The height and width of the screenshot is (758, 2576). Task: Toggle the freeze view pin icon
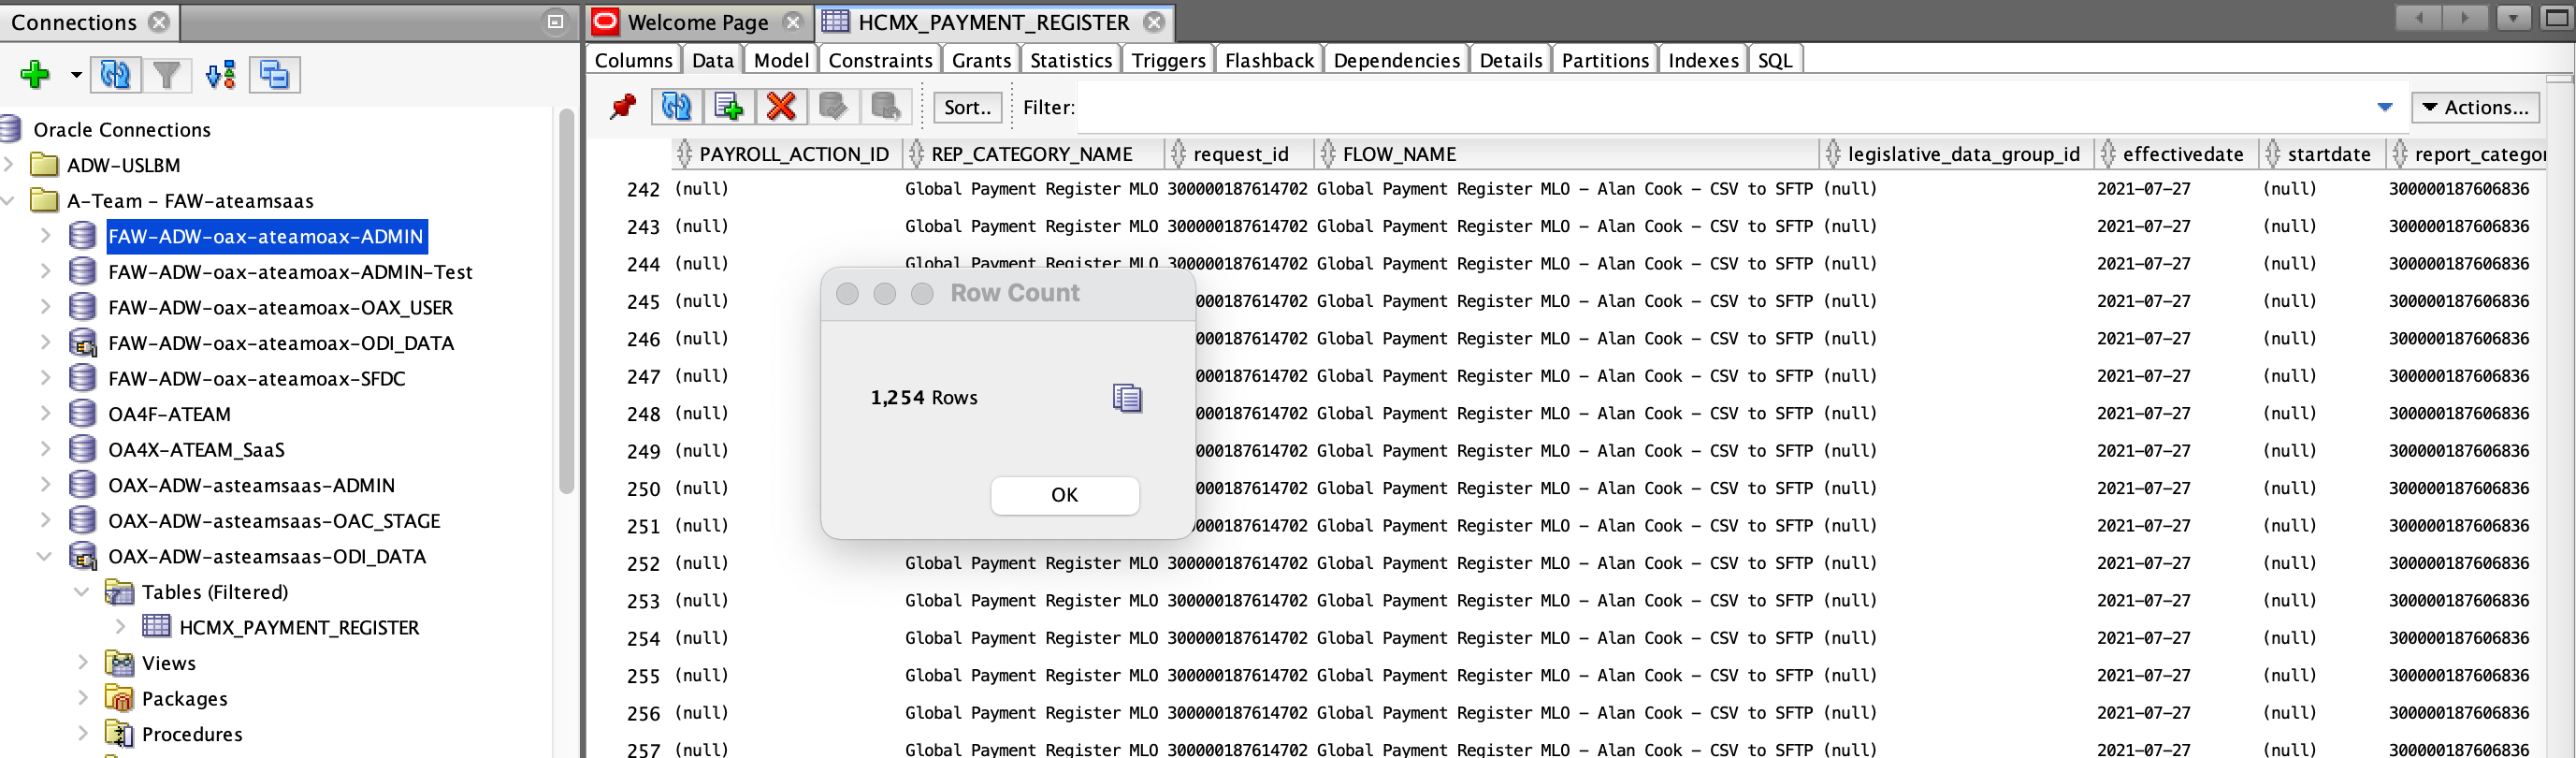(x=623, y=107)
